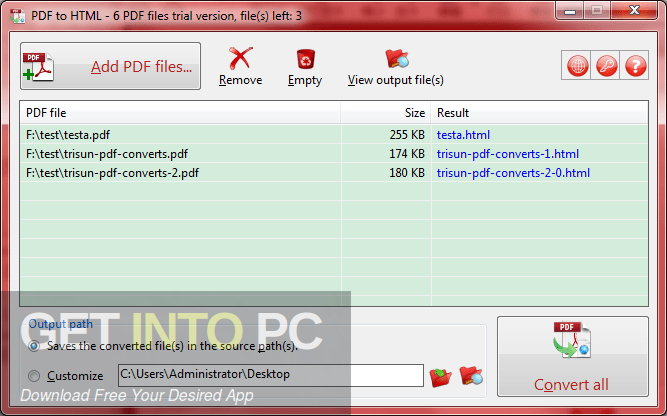Click the Size column header
The width and height of the screenshot is (667, 416).
pos(385,113)
